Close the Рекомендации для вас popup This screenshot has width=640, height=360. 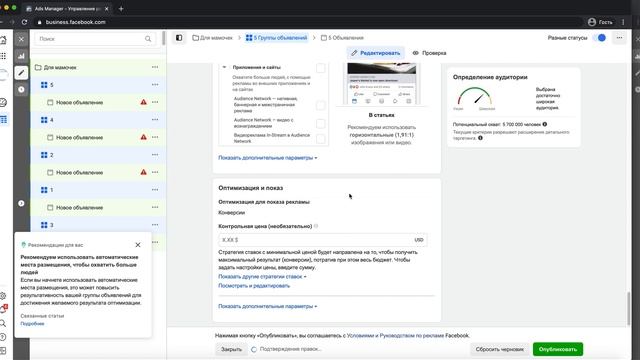pos(138,245)
